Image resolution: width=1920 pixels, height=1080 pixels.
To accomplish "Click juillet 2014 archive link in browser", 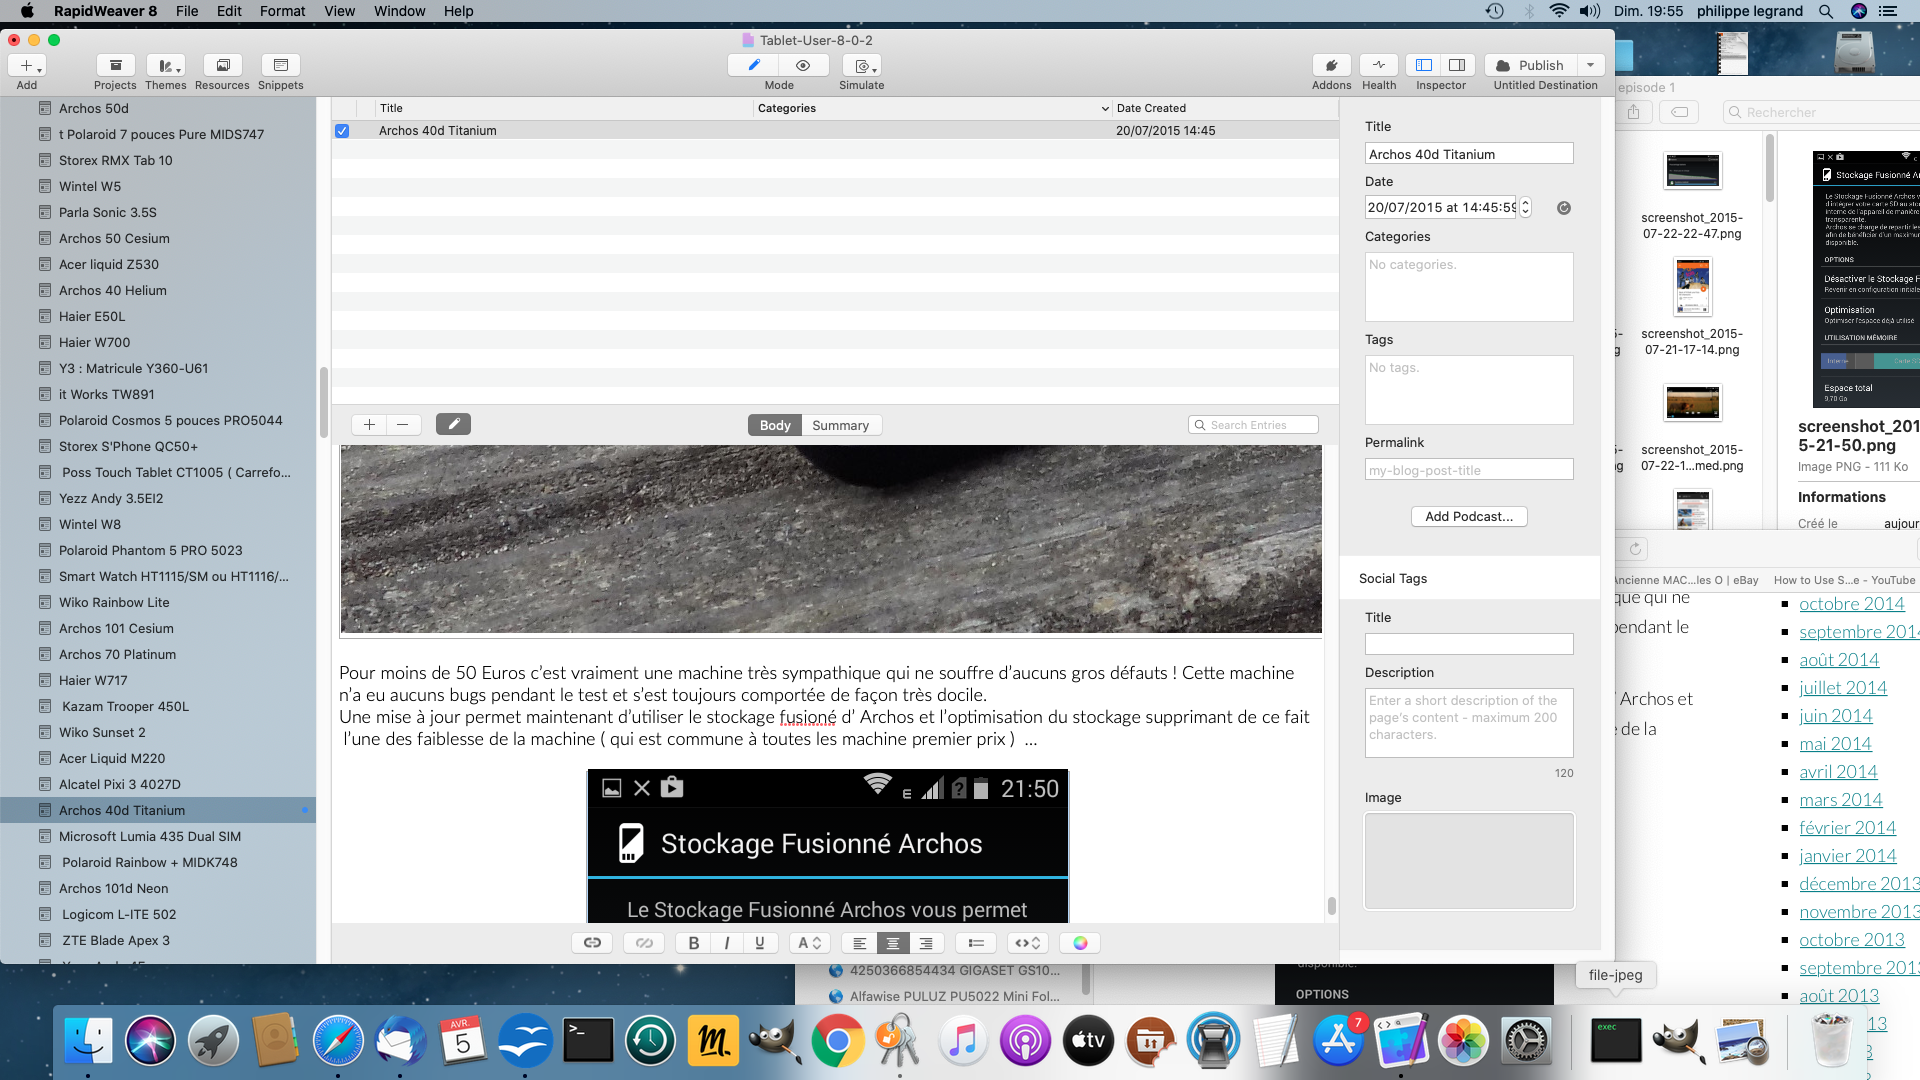I will pyautogui.click(x=1843, y=688).
